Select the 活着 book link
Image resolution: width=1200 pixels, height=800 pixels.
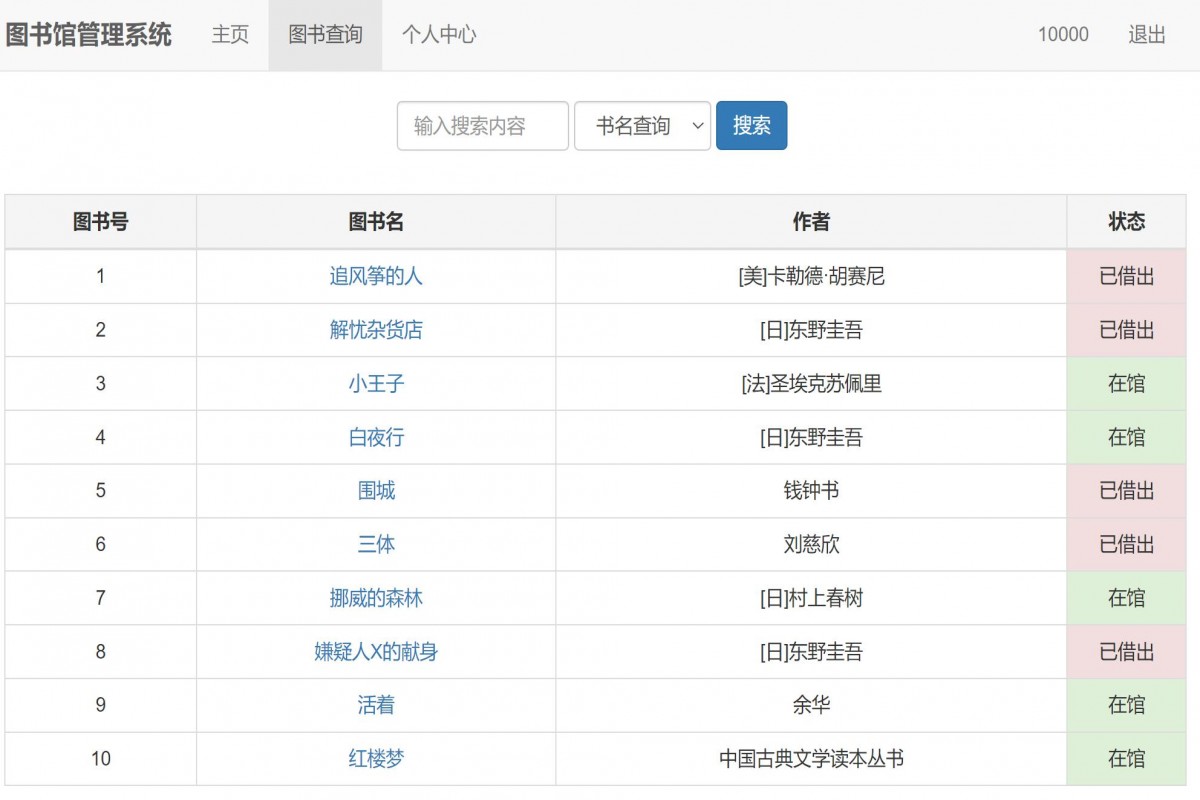(x=375, y=705)
